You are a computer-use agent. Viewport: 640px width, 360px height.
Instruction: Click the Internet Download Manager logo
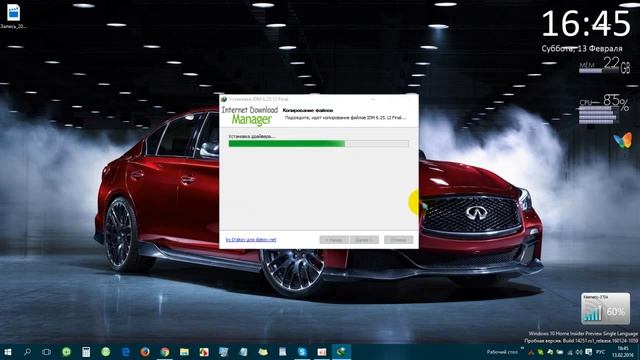[250, 116]
